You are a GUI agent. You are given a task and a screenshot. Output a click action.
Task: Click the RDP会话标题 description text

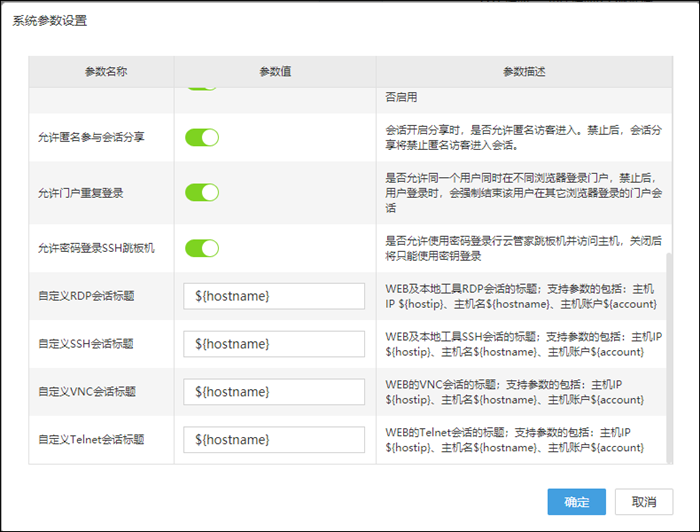pyautogui.click(x=520, y=296)
